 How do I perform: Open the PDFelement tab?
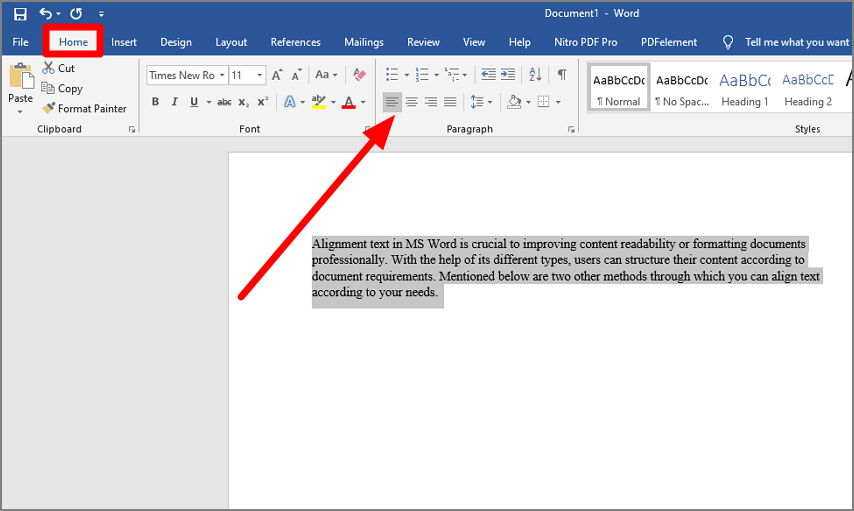(669, 42)
